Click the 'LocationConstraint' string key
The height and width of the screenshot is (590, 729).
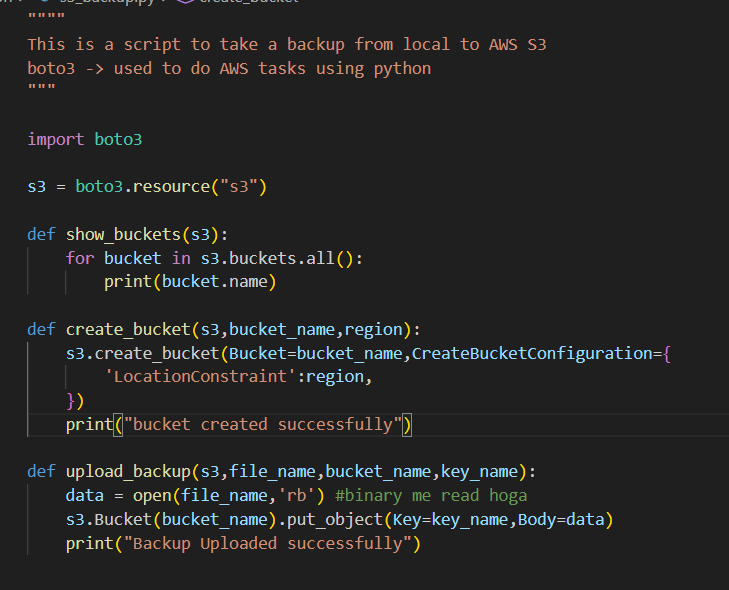coord(200,377)
